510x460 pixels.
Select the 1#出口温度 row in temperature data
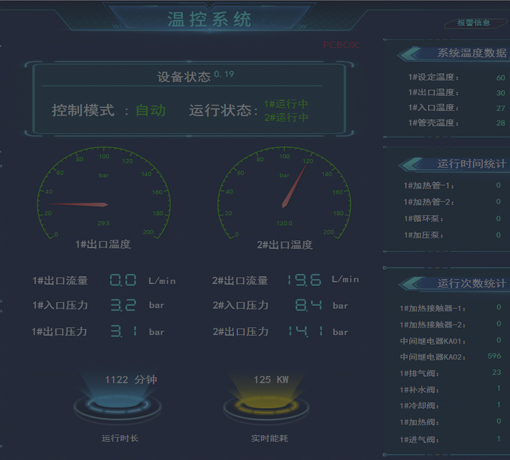pos(457,93)
